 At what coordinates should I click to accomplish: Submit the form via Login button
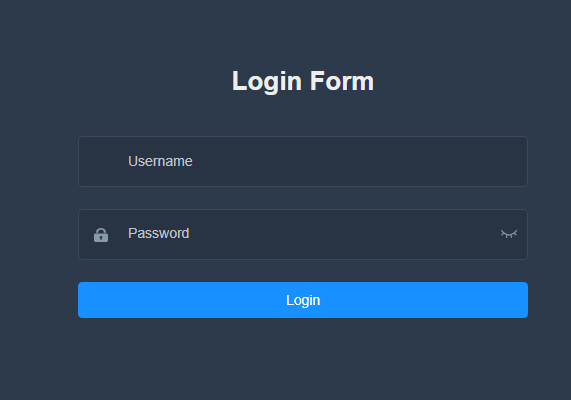(303, 300)
